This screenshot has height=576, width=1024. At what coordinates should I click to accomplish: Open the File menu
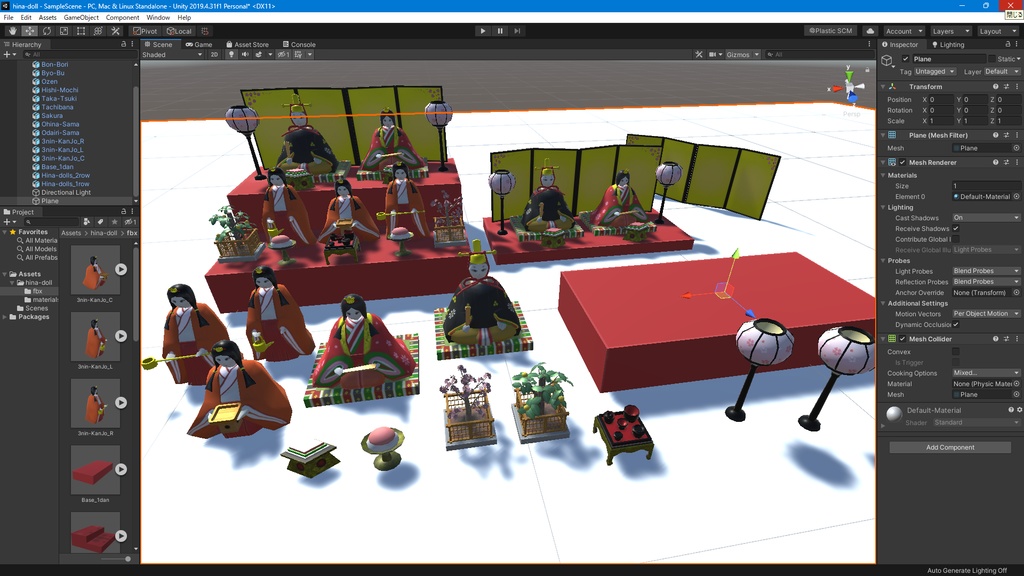pyautogui.click(x=8, y=18)
